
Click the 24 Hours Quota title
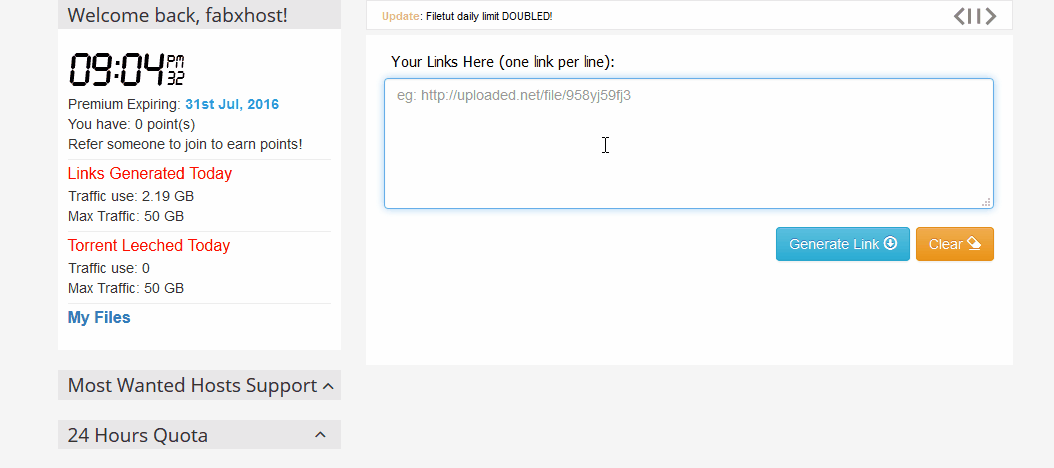pos(138,435)
